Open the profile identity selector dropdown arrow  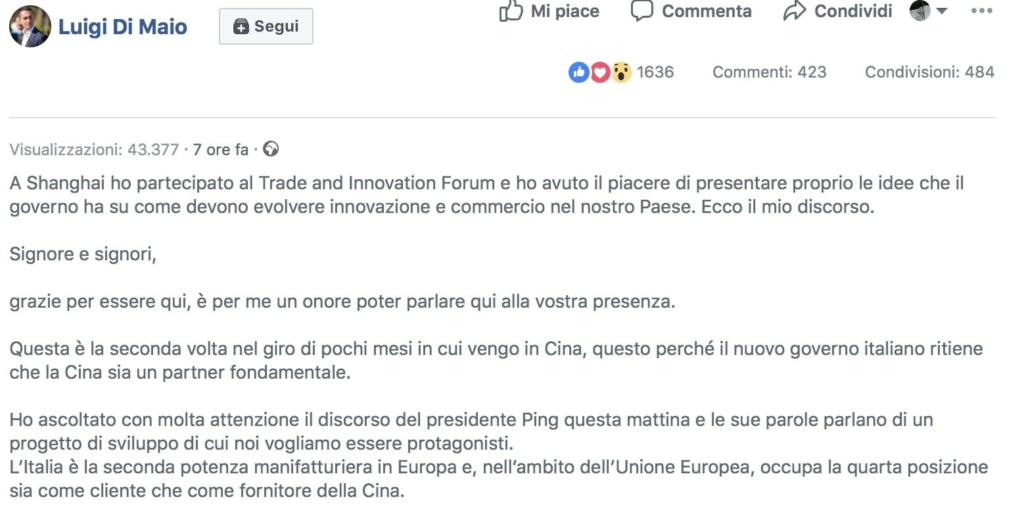(941, 11)
